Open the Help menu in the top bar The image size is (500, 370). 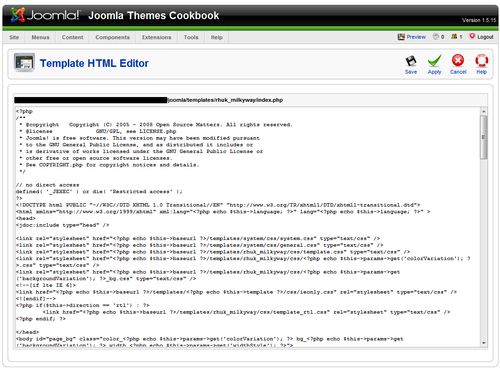click(x=217, y=37)
